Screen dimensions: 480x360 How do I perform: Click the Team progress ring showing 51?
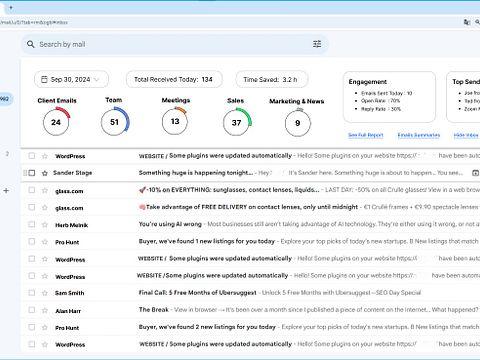pyautogui.click(x=115, y=121)
